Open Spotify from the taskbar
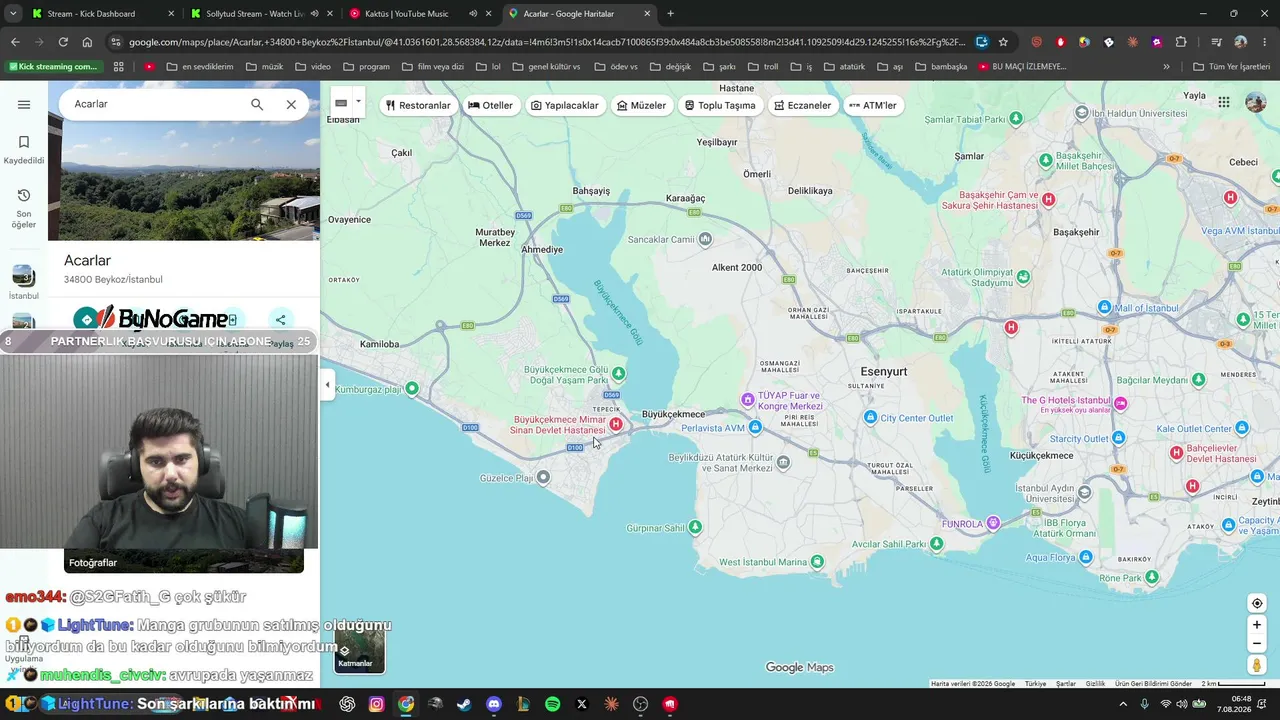The image size is (1280, 720). (553, 704)
